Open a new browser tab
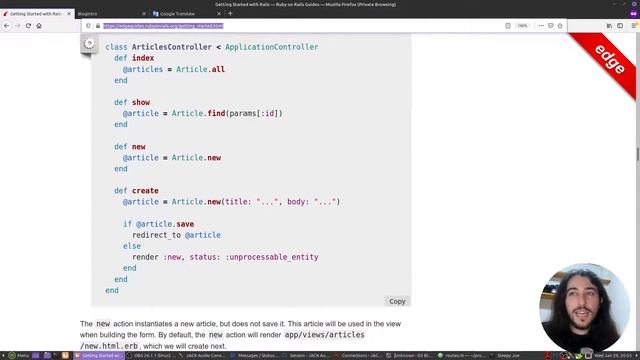 coord(230,13)
